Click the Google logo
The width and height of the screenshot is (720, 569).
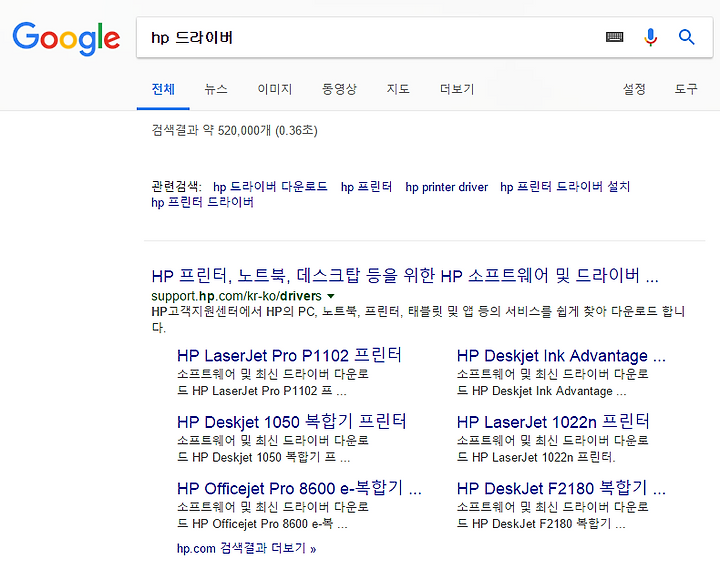(x=66, y=39)
